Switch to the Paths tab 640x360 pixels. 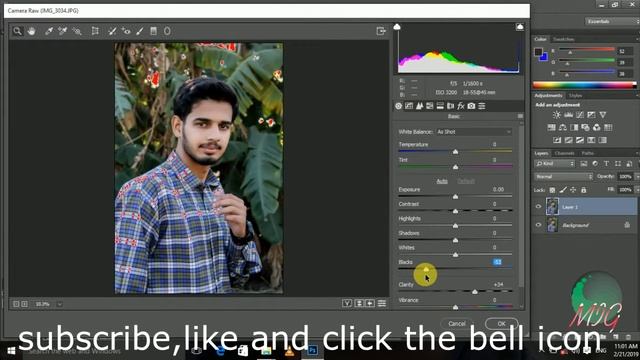pos(588,153)
